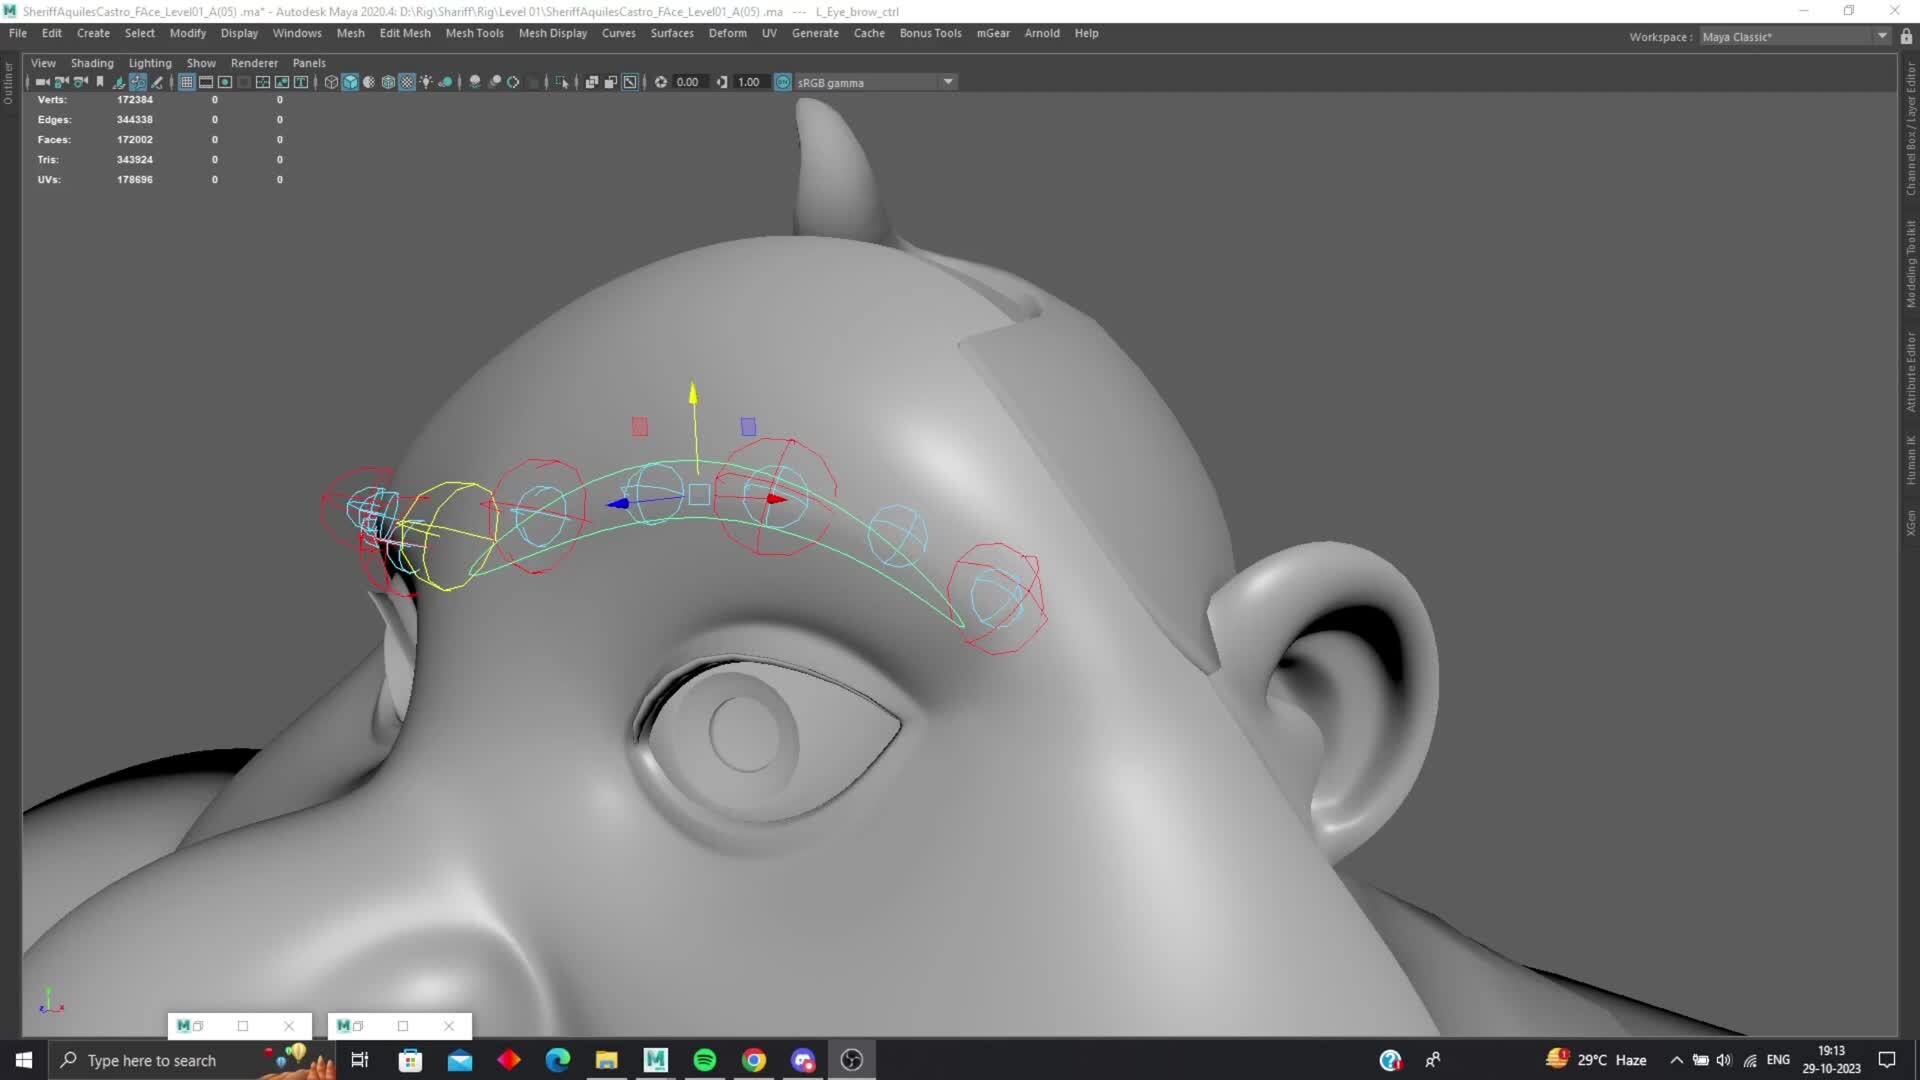Toggle the workspace lock icon
This screenshot has width=1920, height=1080.
point(1906,36)
